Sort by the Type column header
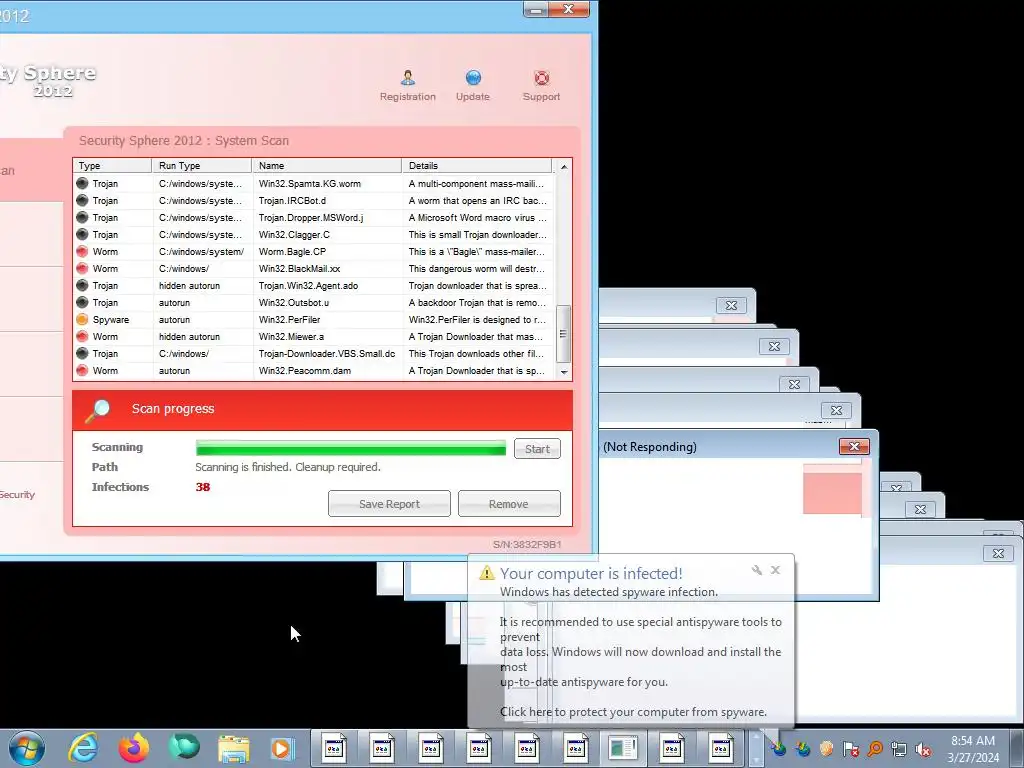The width and height of the screenshot is (1024, 768). click(112, 166)
